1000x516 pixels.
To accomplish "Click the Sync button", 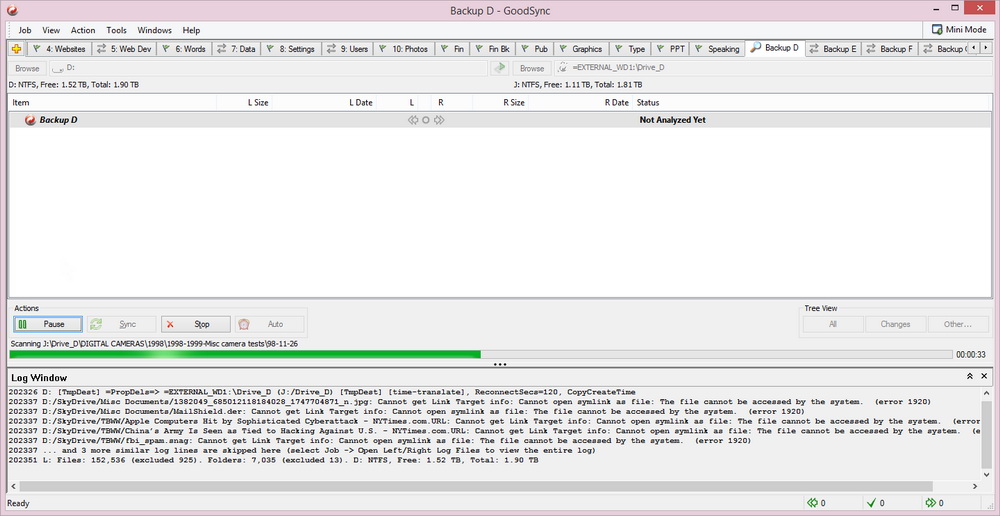I will (x=121, y=324).
